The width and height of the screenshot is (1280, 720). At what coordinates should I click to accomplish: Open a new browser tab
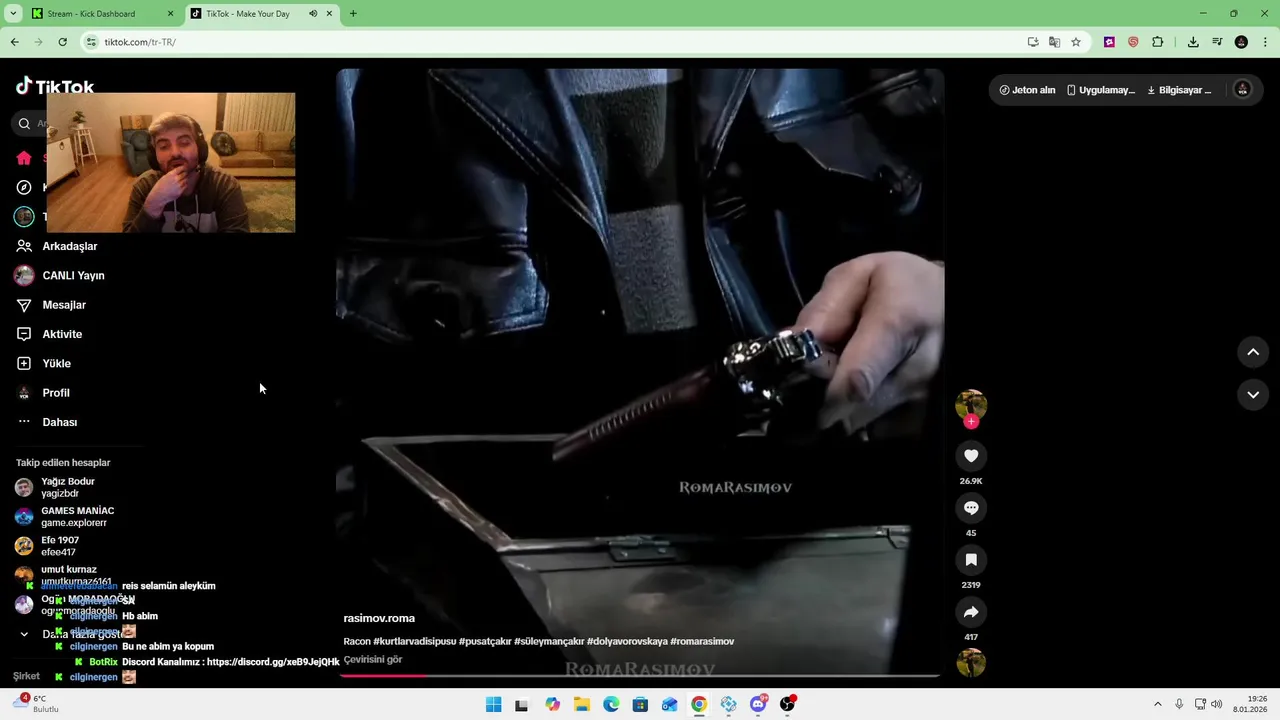(x=353, y=14)
